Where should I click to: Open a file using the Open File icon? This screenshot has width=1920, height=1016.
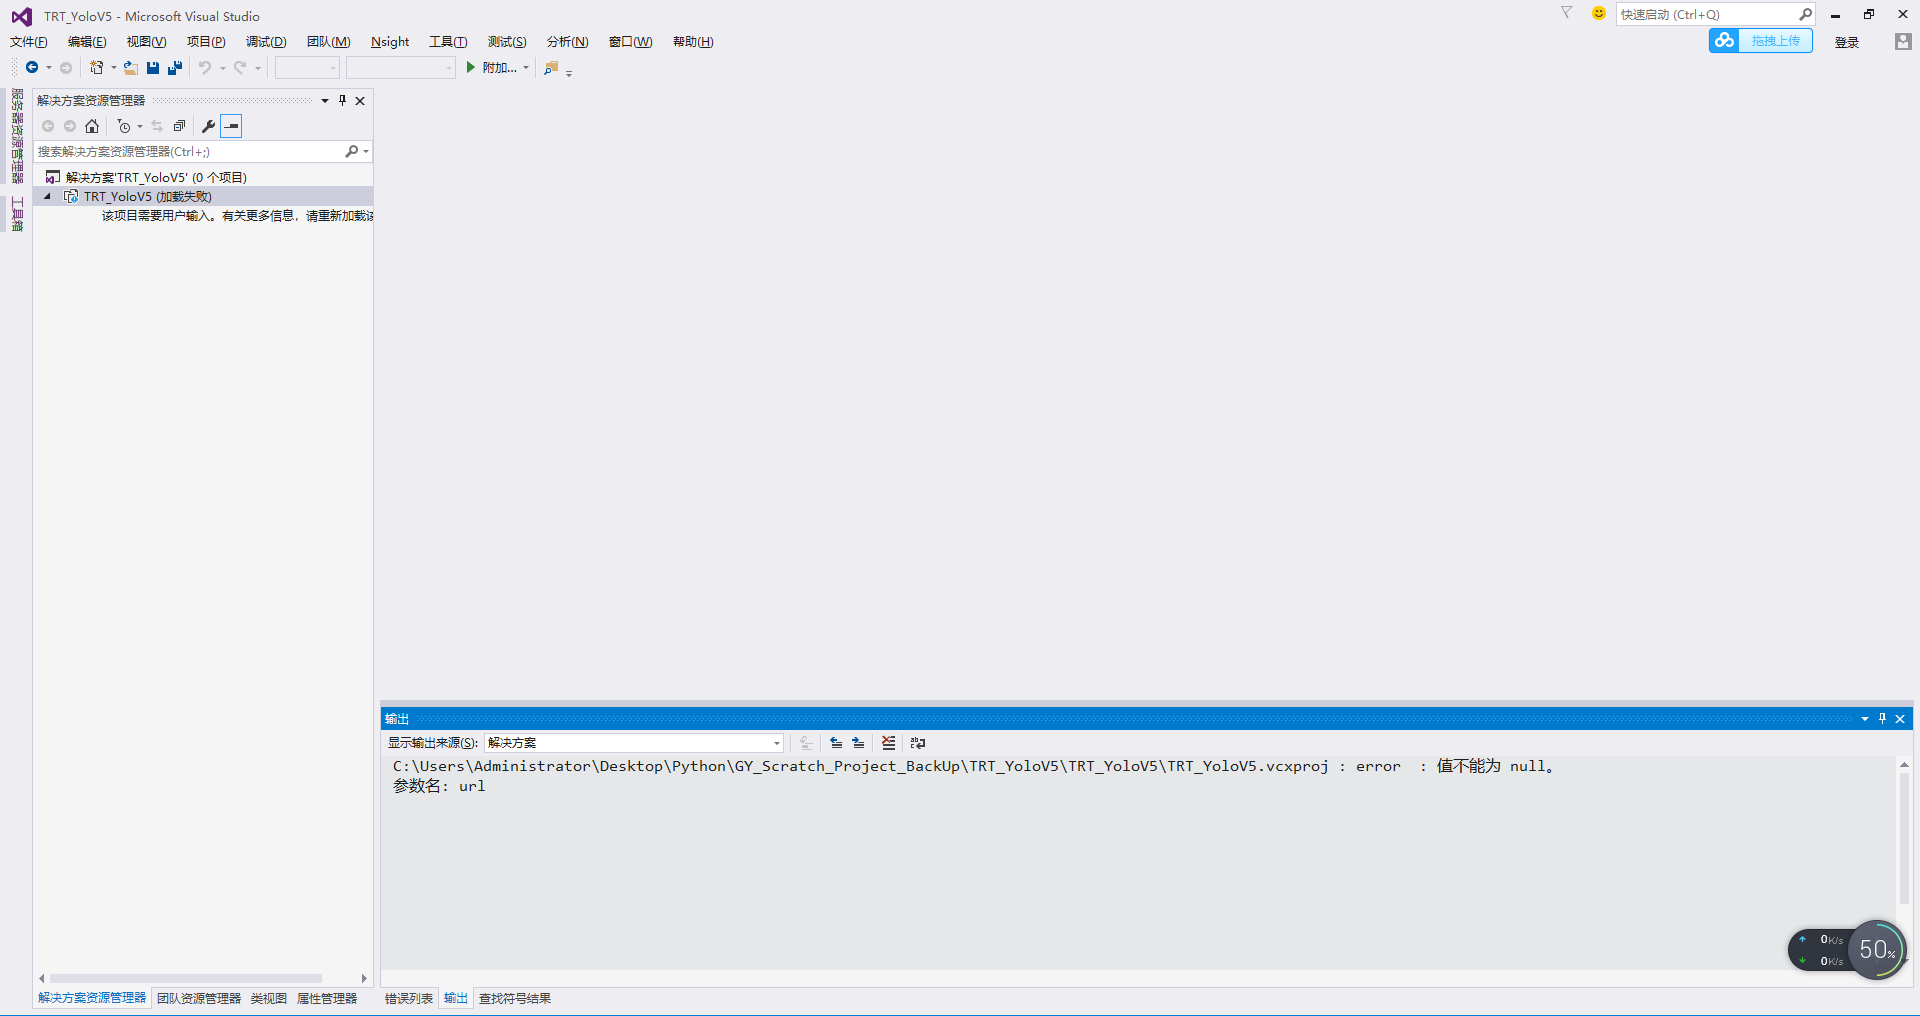(x=130, y=67)
